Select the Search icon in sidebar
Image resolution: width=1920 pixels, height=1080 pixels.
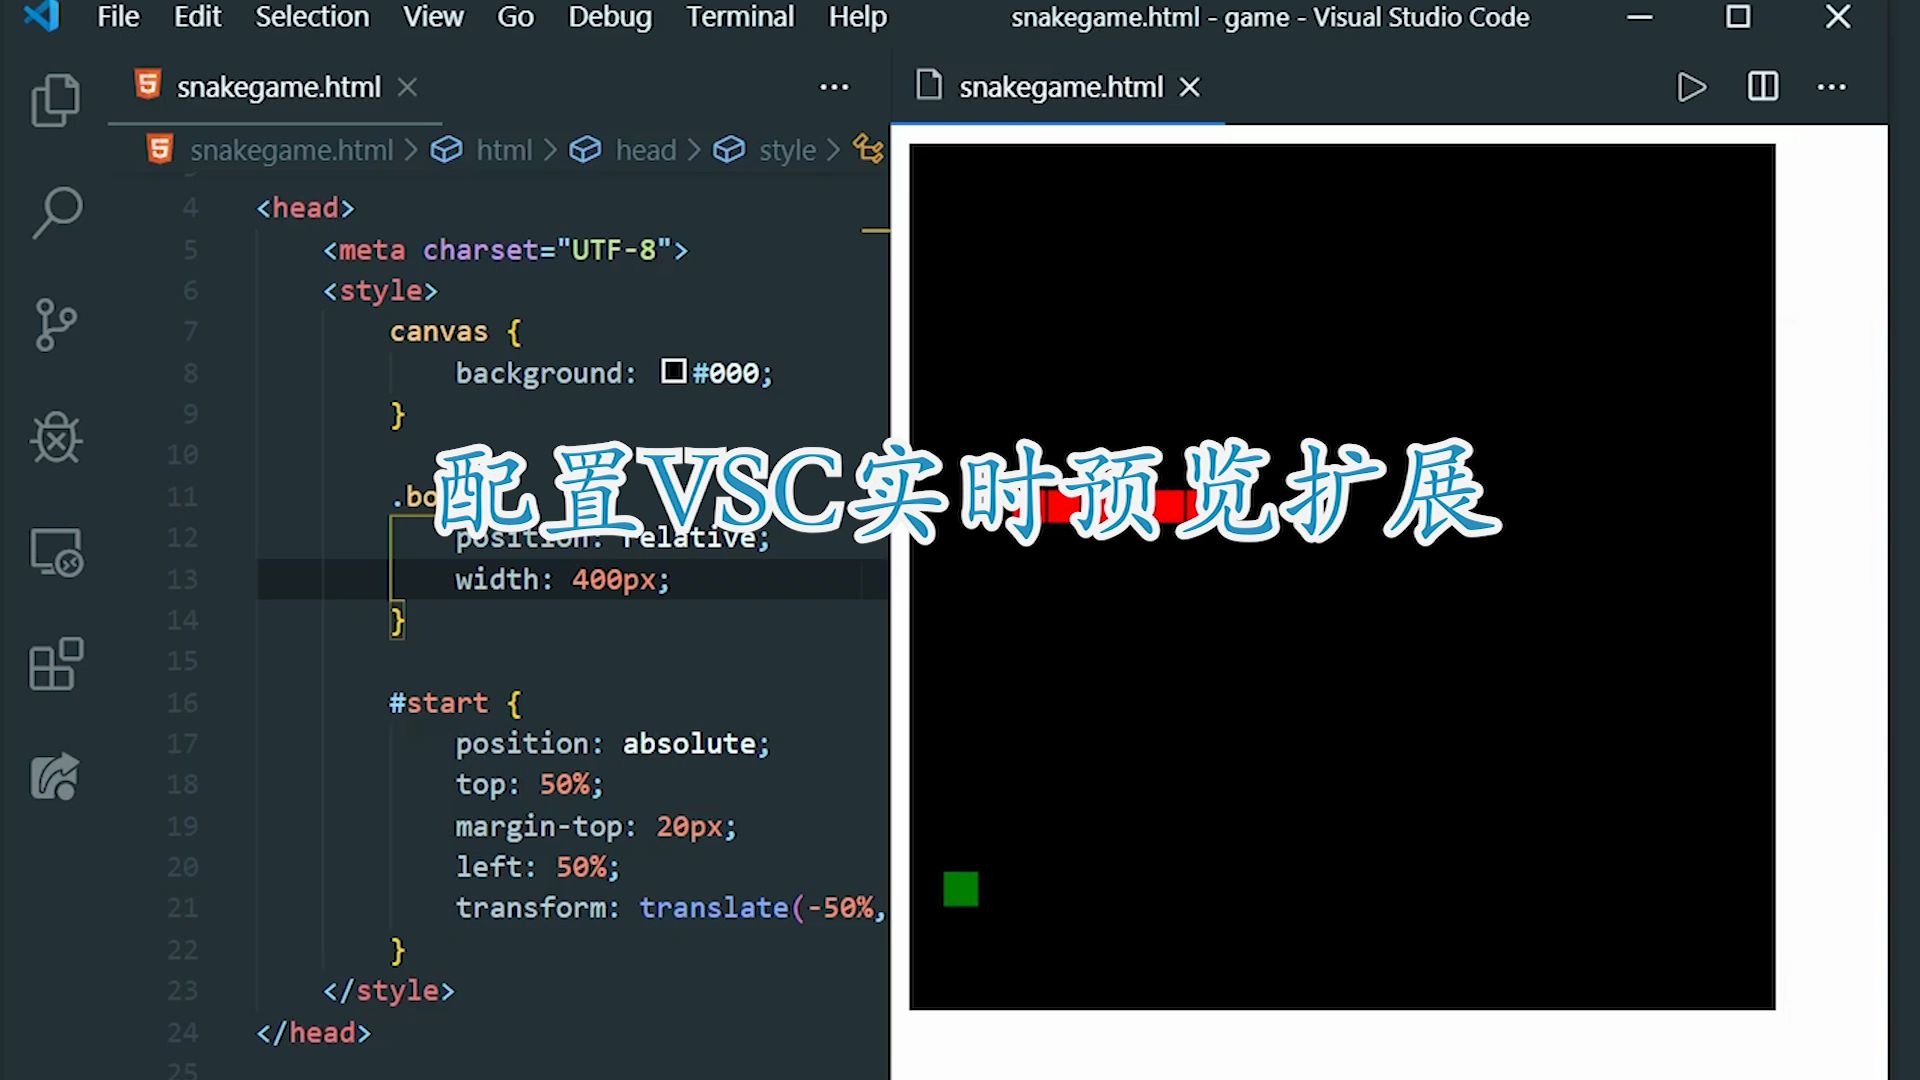click(x=59, y=211)
